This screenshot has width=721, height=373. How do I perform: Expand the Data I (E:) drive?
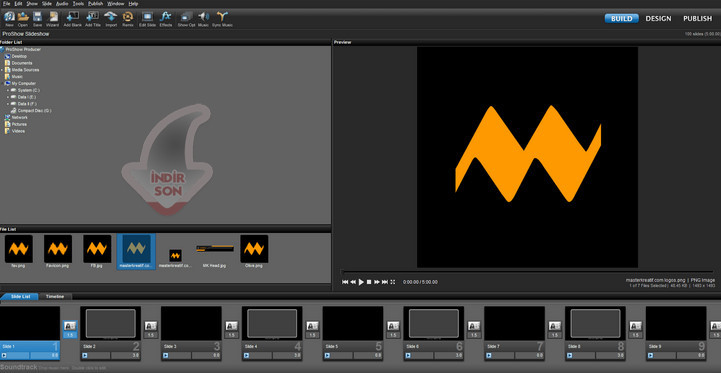point(8,97)
